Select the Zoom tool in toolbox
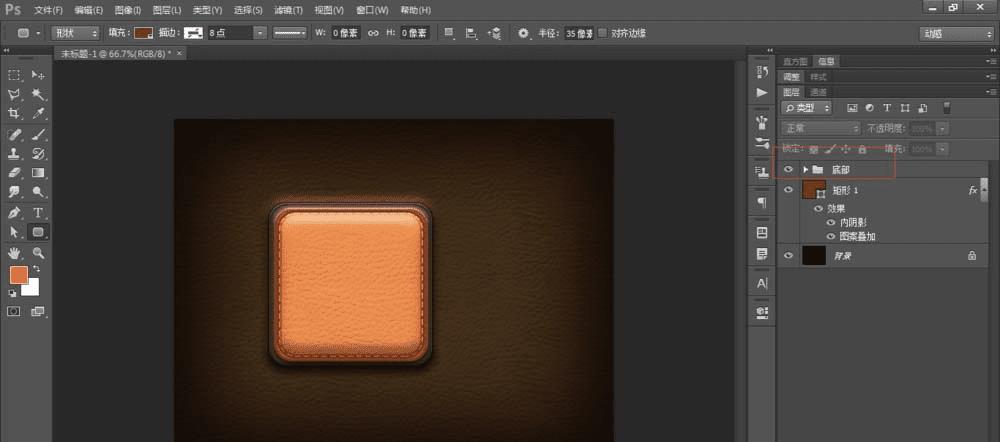 coord(38,253)
